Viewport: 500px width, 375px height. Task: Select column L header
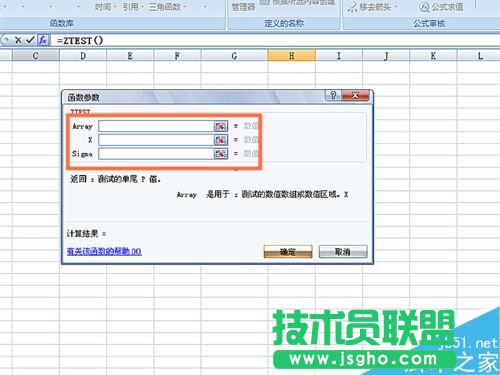(x=480, y=56)
